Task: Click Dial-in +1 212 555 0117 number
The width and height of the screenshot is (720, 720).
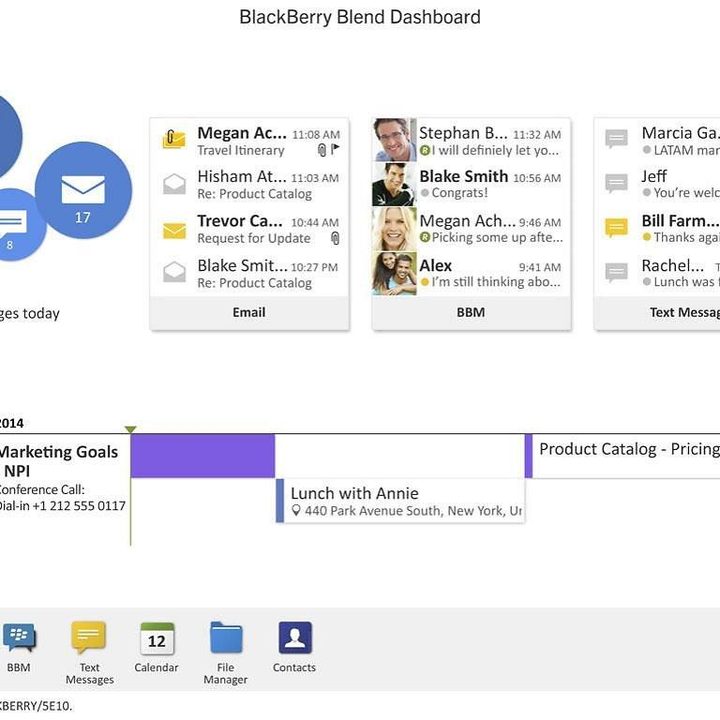Action: pos(62,506)
